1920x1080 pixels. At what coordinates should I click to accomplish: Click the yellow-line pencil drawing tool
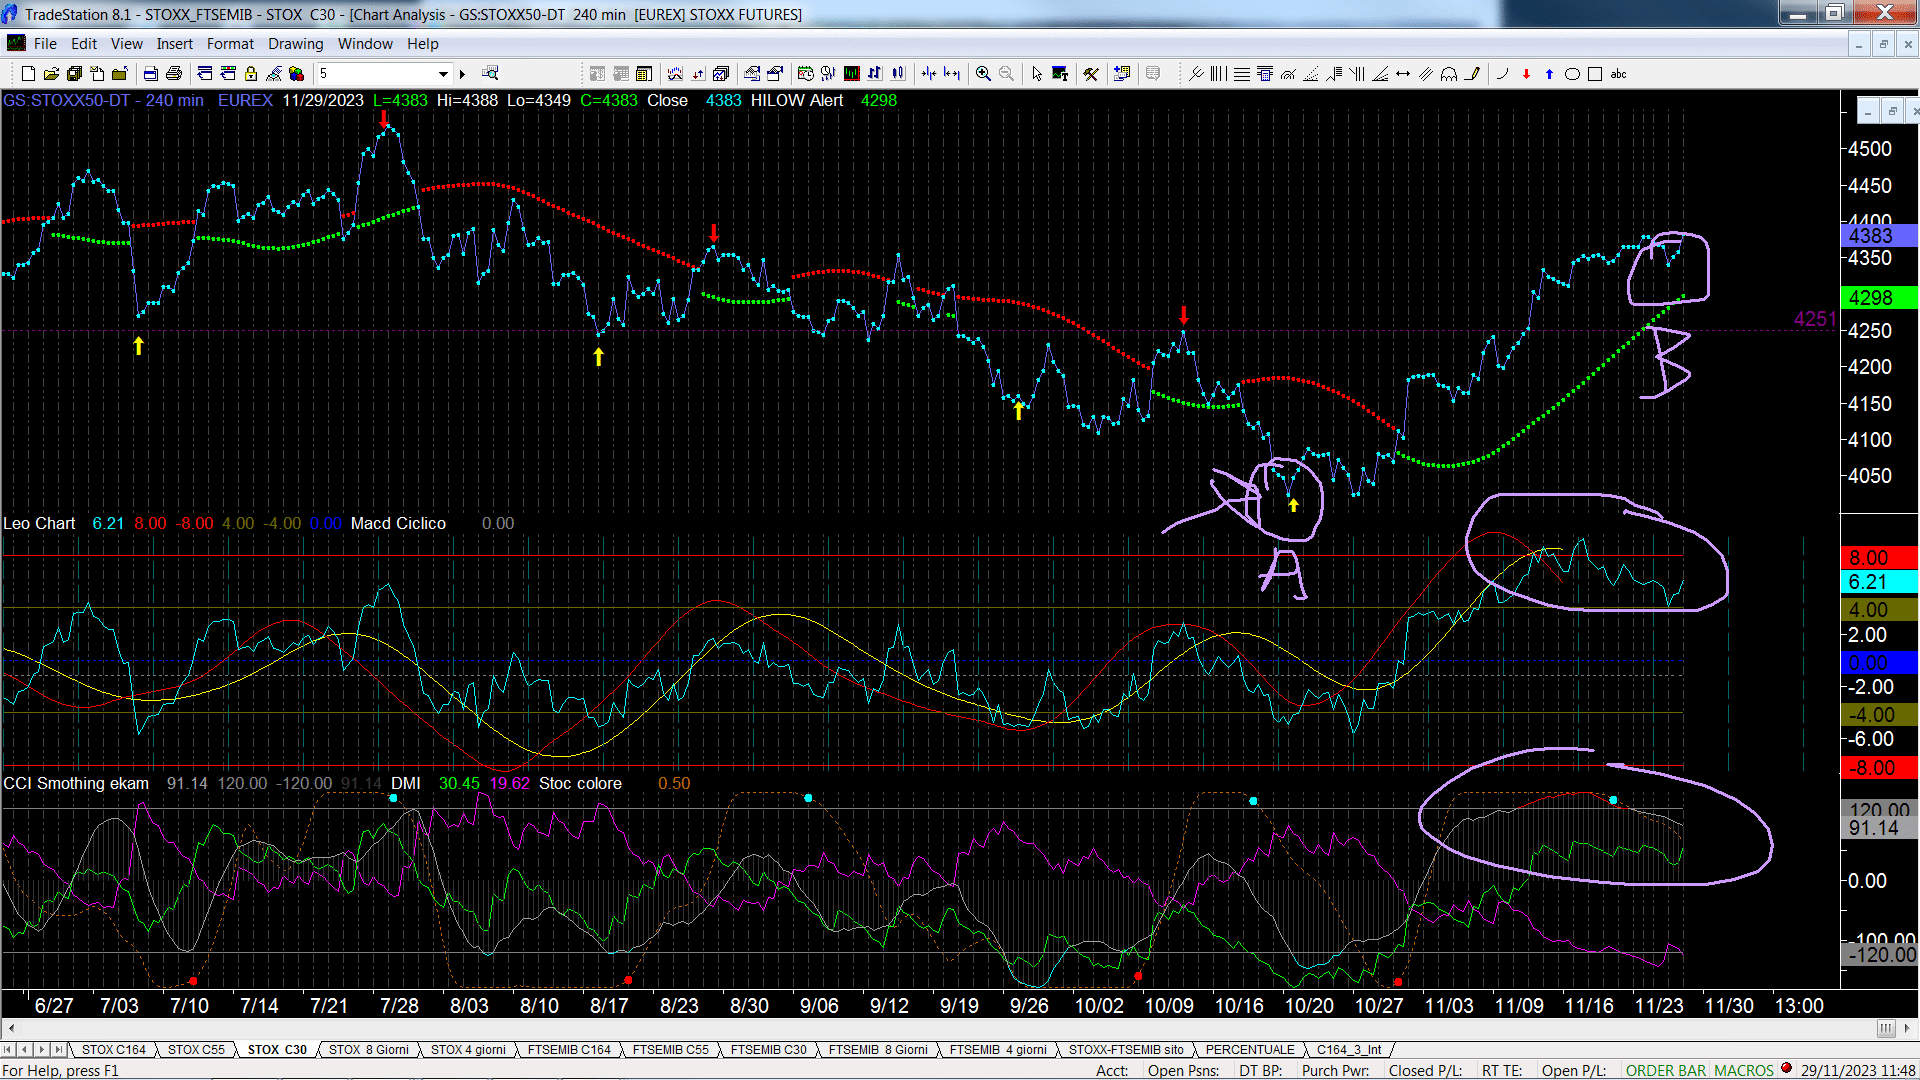tap(1472, 74)
